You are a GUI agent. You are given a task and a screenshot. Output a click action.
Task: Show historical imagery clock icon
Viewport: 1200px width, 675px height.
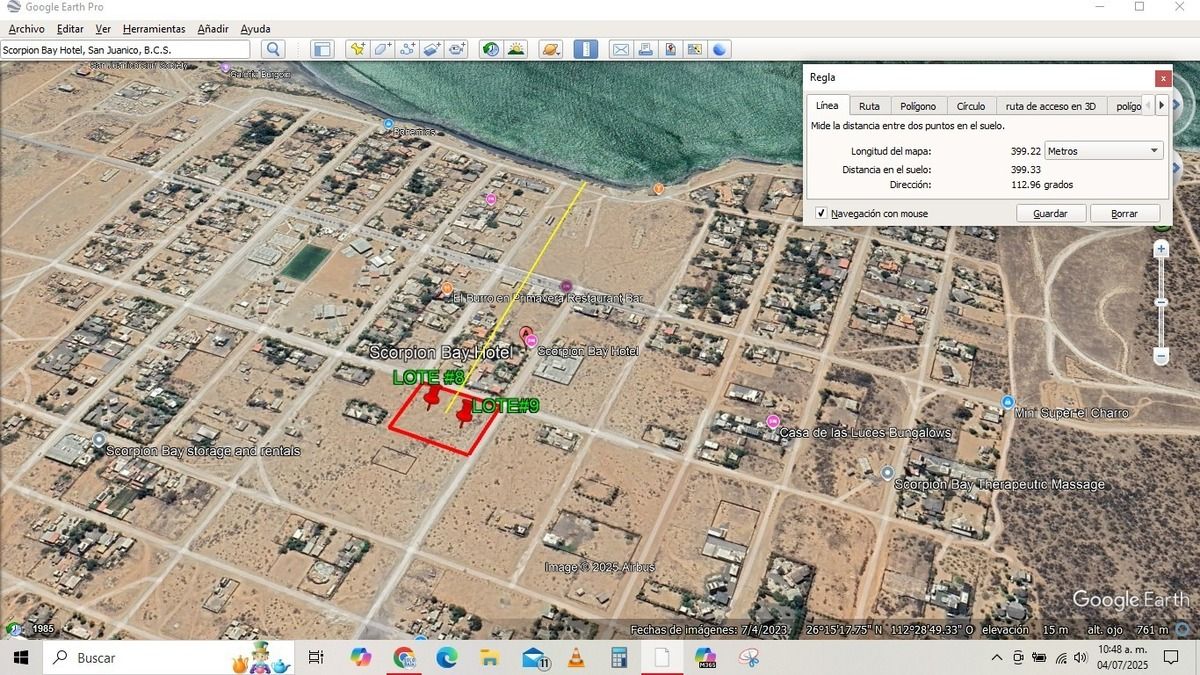(x=491, y=49)
